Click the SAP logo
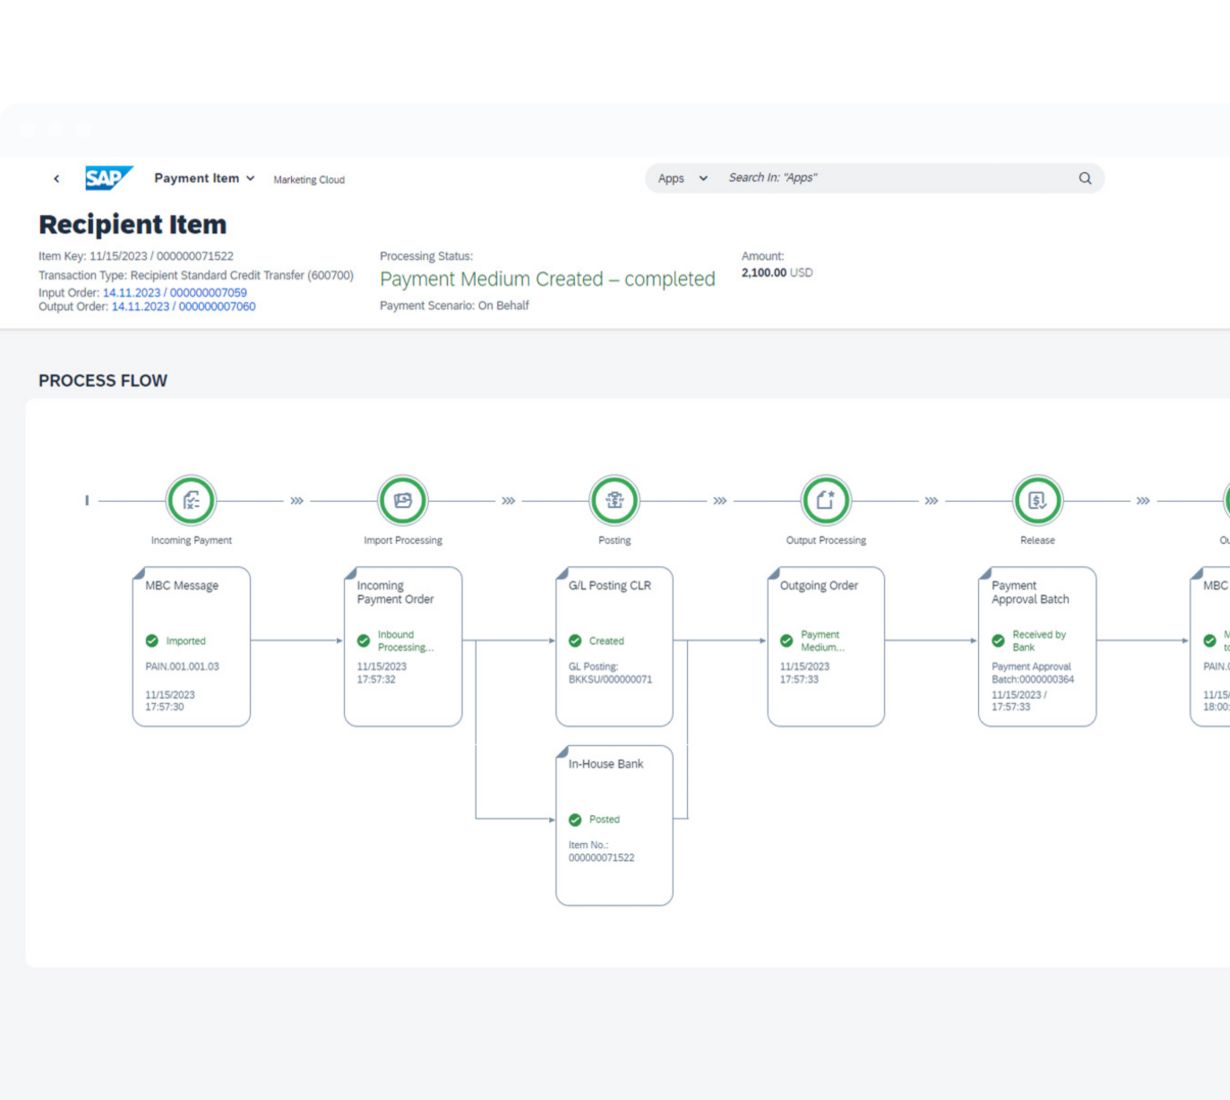 (x=107, y=178)
